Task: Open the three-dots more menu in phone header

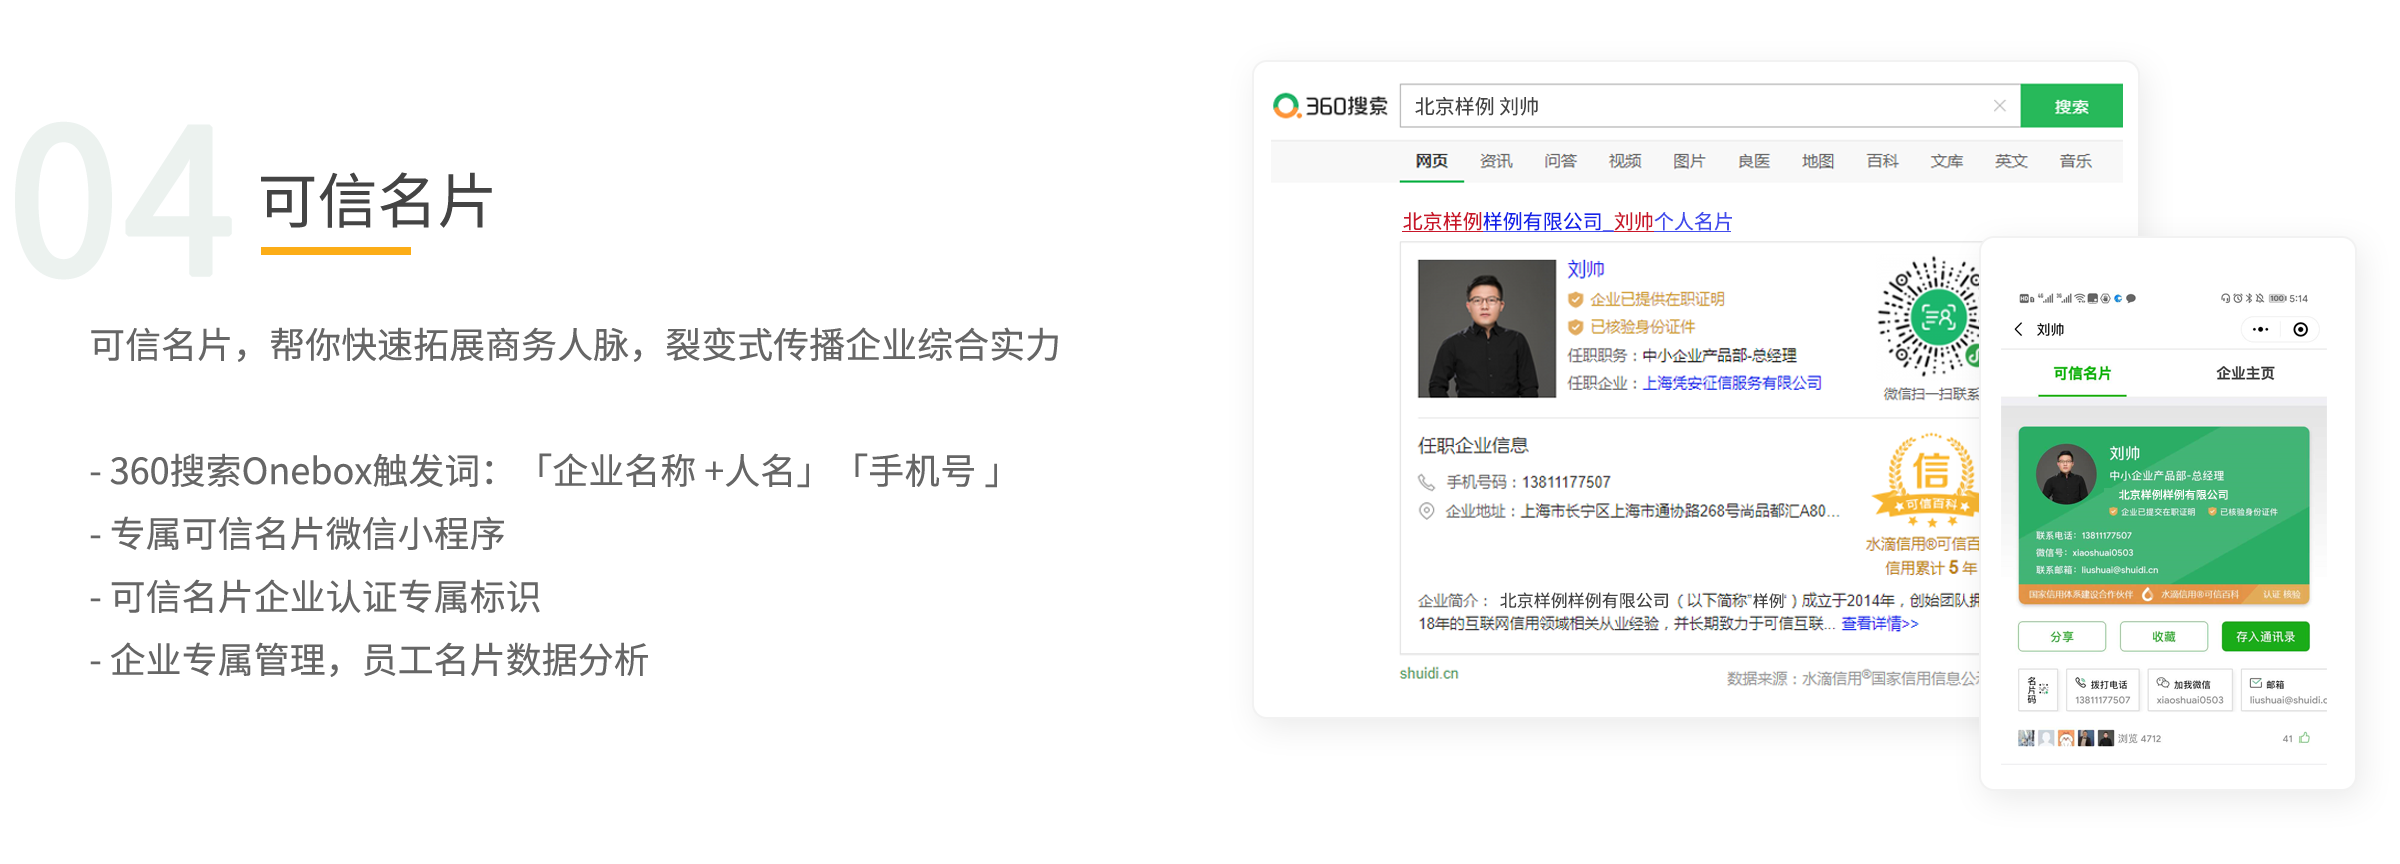Action: click(x=2260, y=329)
